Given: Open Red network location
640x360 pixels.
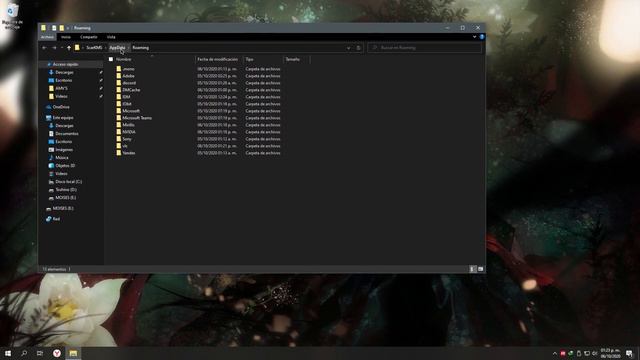Looking at the screenshot, I should (56, 219).
